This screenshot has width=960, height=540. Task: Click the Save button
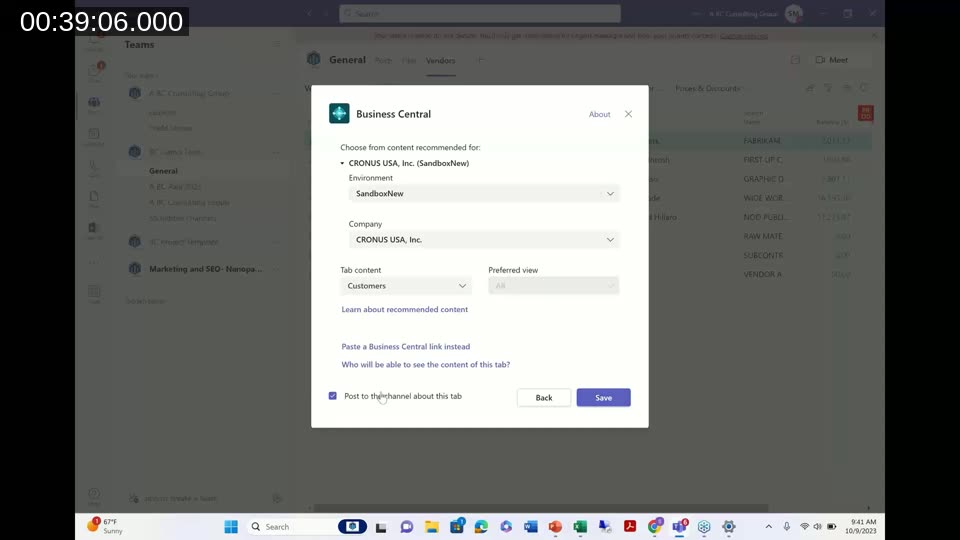603,397
